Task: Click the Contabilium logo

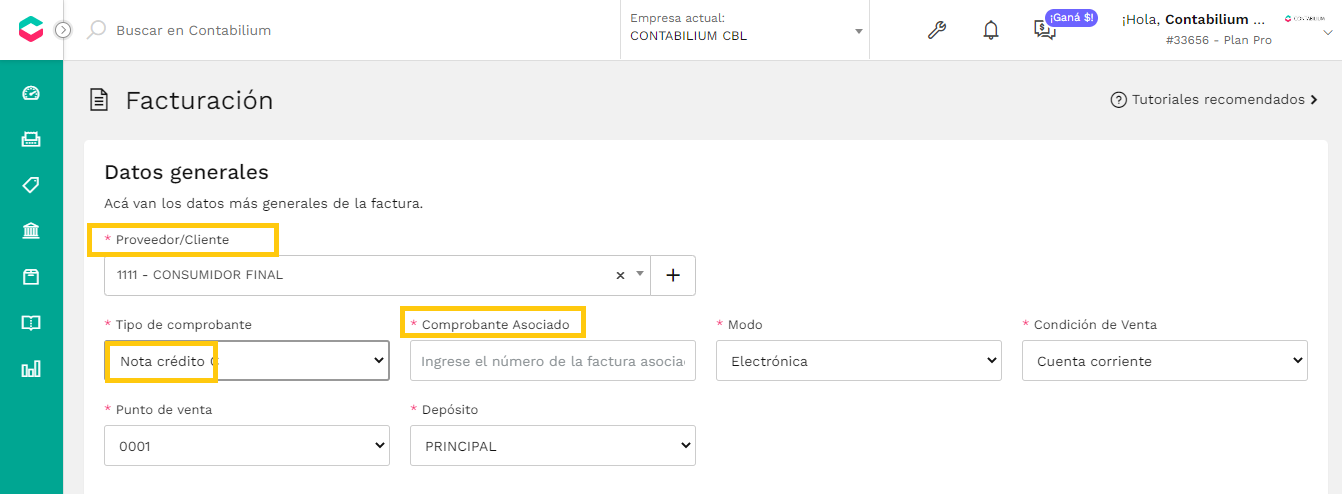Action: 31,30
